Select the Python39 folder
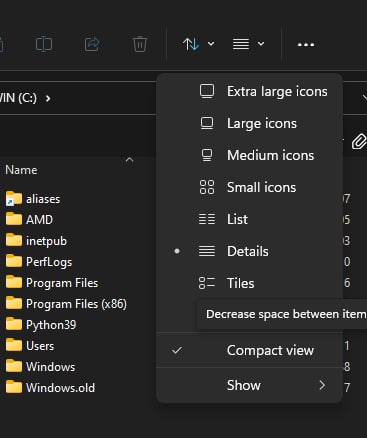367x438 pixels. 41,325
